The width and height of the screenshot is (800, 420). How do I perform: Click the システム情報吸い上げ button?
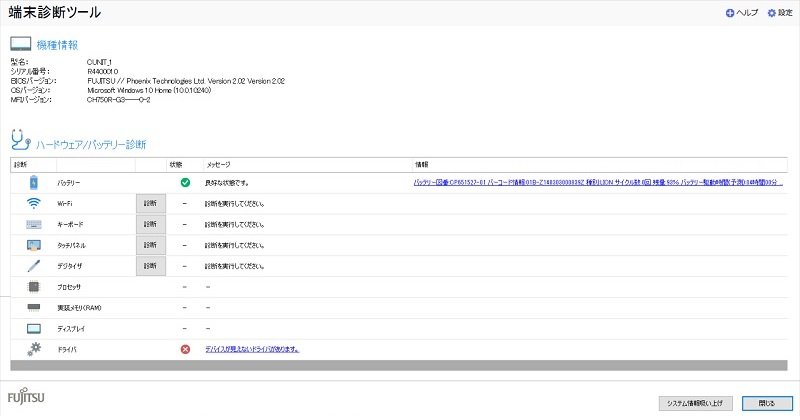click(x=695, y=403)
